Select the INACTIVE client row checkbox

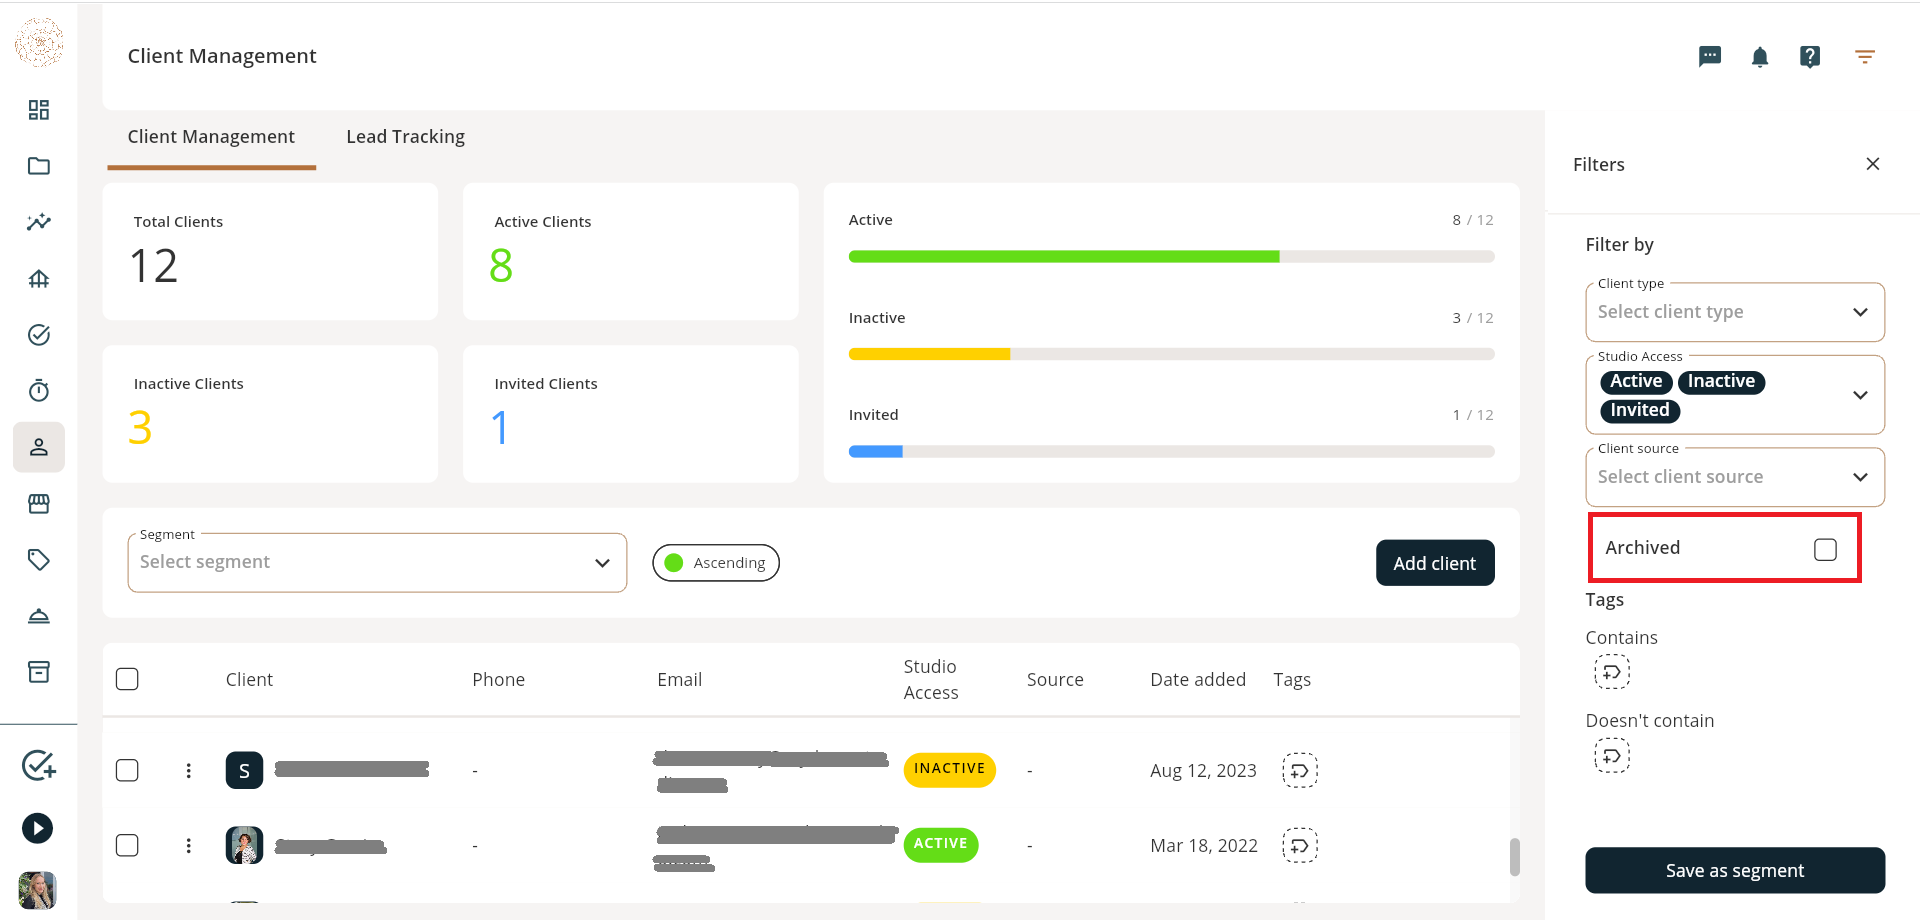[x=127, y=771]
